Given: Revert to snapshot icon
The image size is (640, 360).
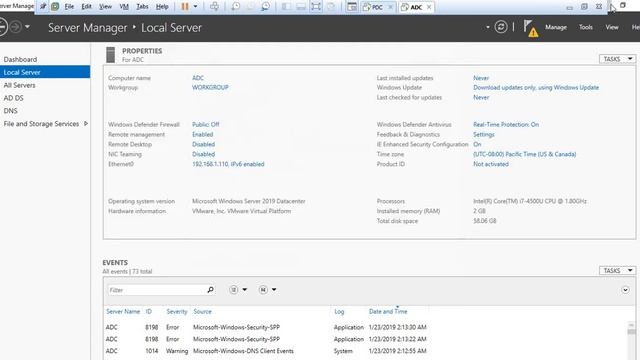Looking at the screenshot, I should 251,7.
